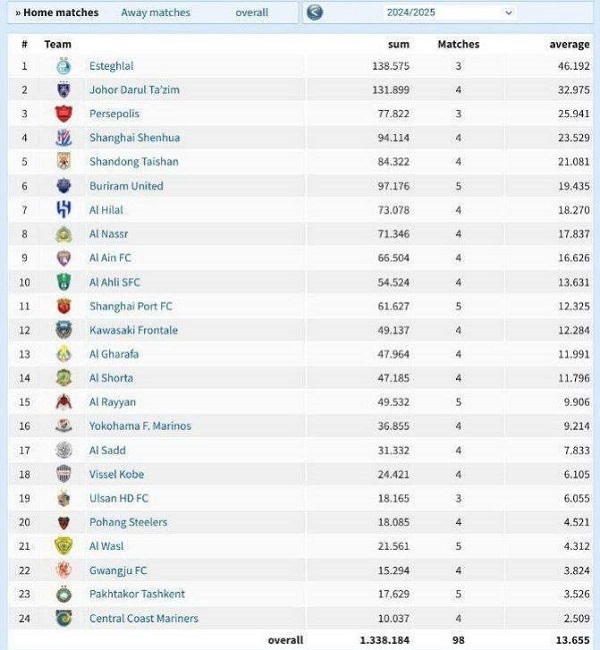Open the Shanghai Shenhua team link
Screen dimensions: 600x650
tap(134, 138)
